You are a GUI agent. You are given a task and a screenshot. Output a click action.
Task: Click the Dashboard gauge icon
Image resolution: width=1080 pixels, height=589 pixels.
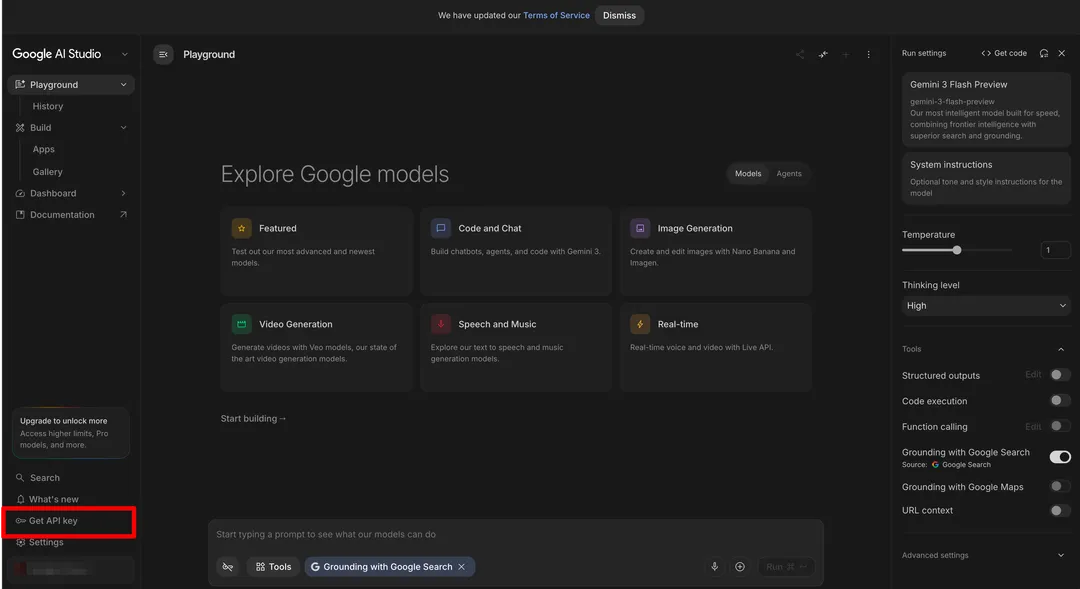tap(20, 193)
